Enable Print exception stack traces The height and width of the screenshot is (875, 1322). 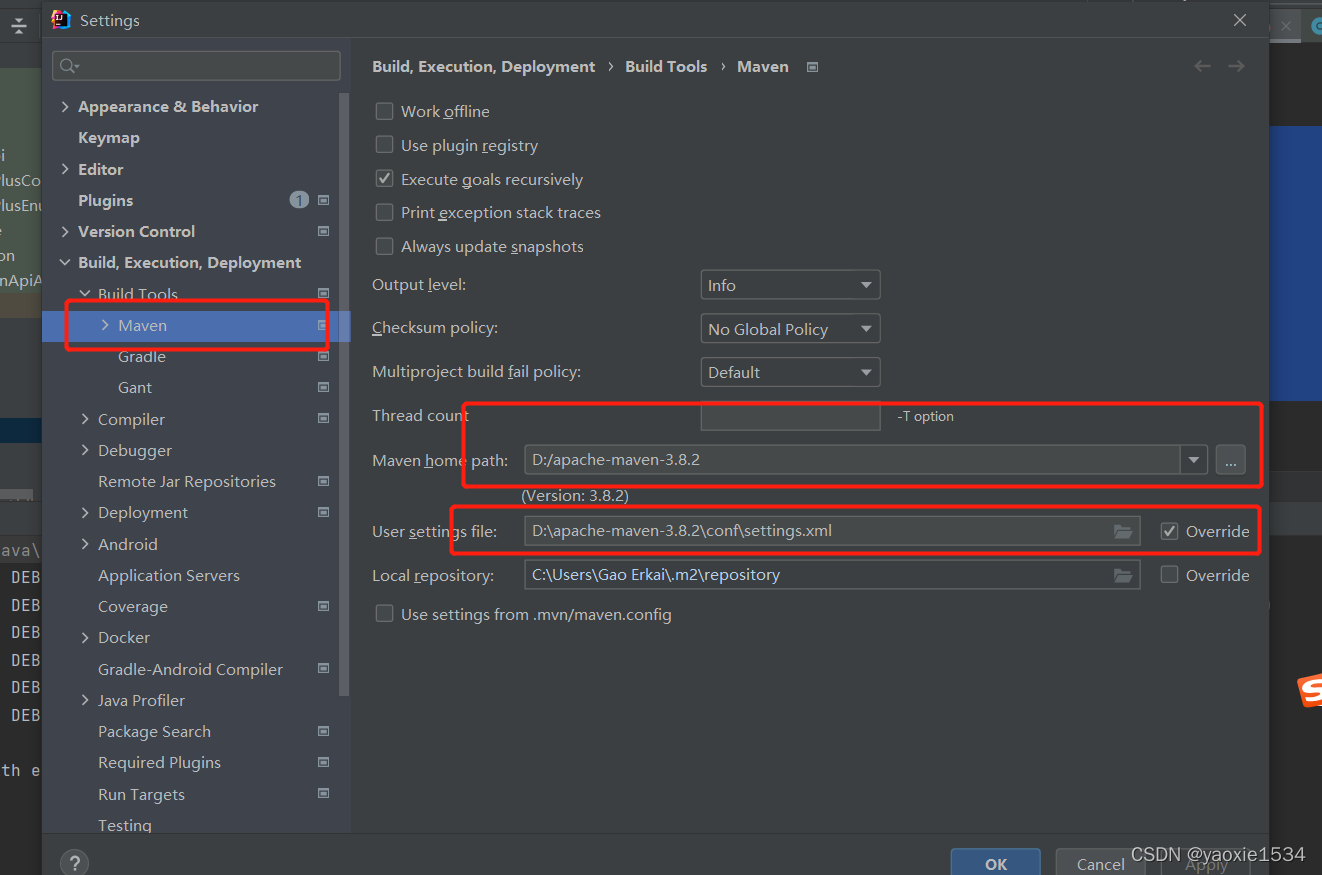pos(384,212)
